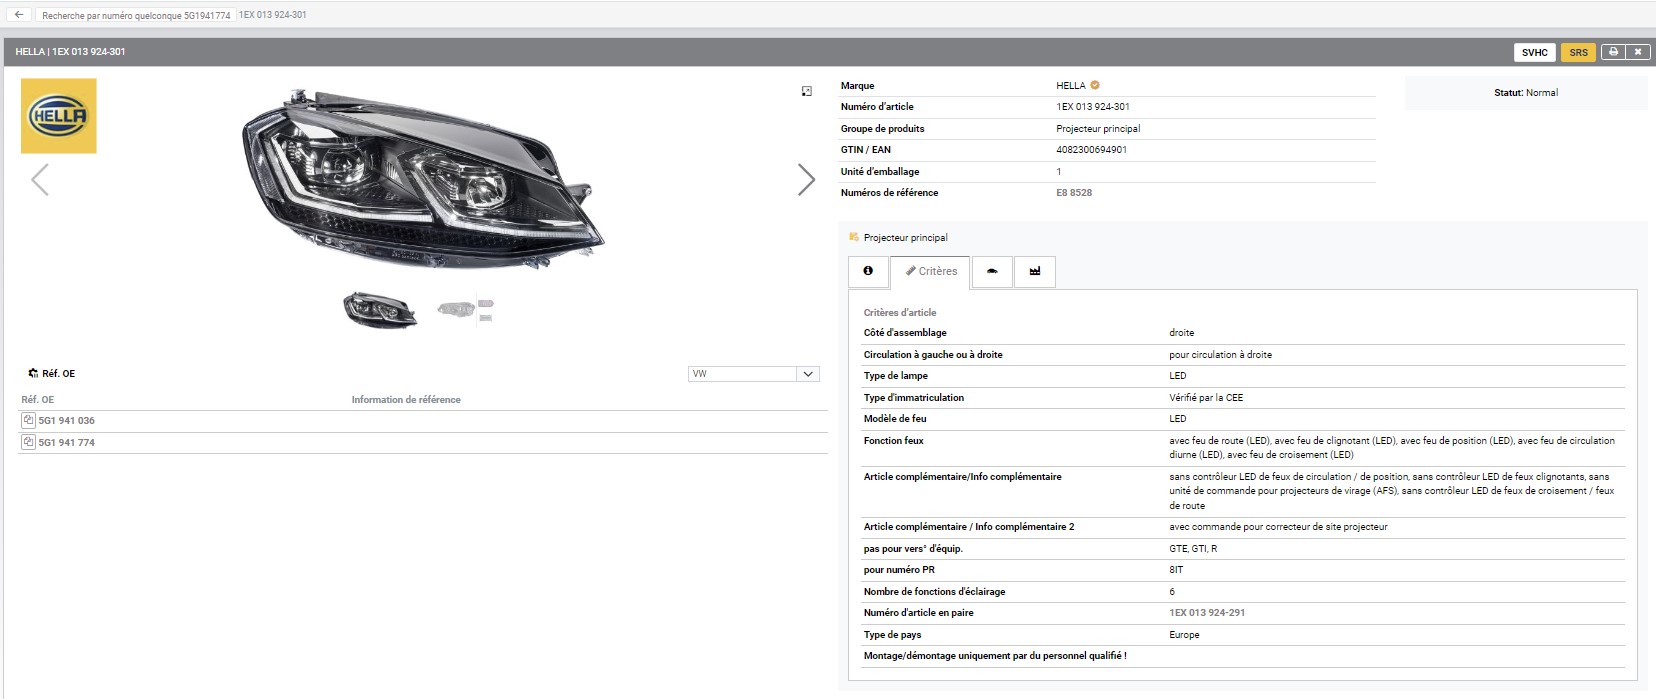Copy OE reference 5G1 941 774
The width and height of the screenshot is (1656, 699).
pyautogui.click(x=28, y=442)
